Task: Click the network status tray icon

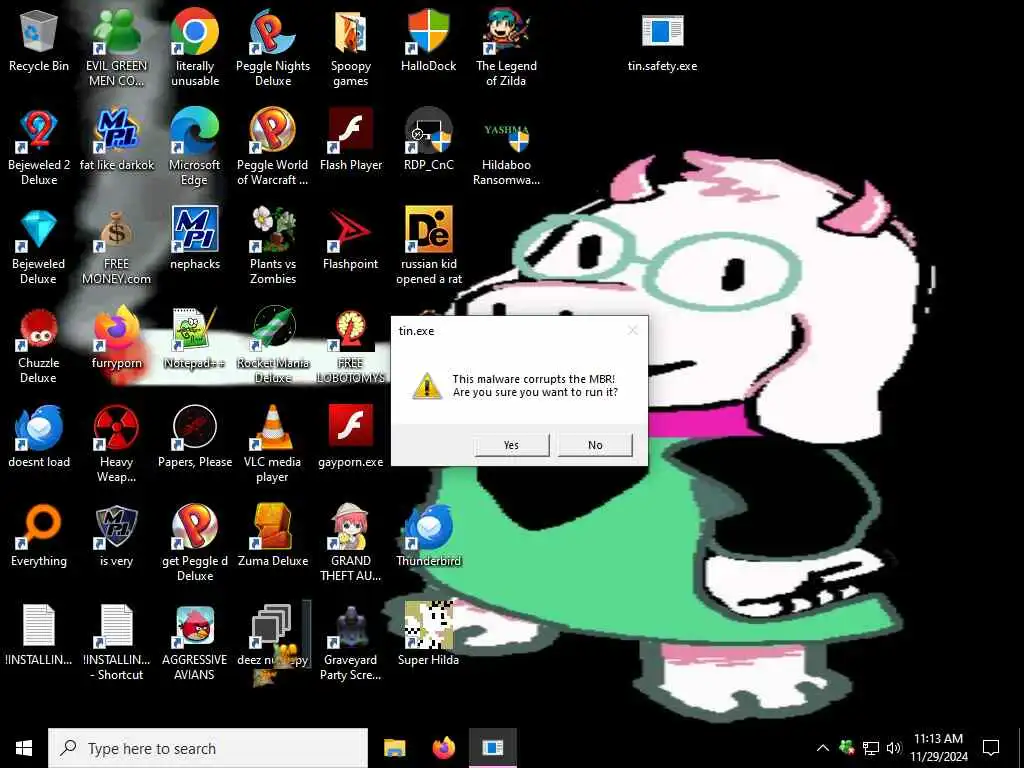Action: pos(871,748)
